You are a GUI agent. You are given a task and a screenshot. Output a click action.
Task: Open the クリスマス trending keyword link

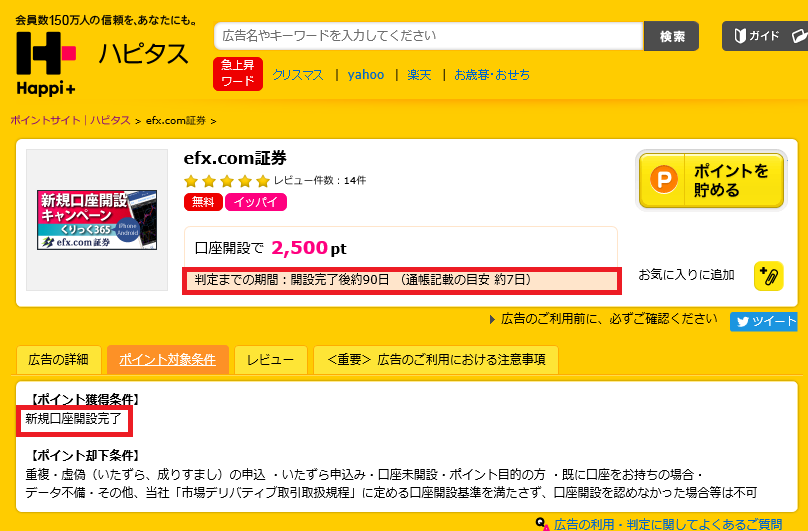click(x=297, y=75)
